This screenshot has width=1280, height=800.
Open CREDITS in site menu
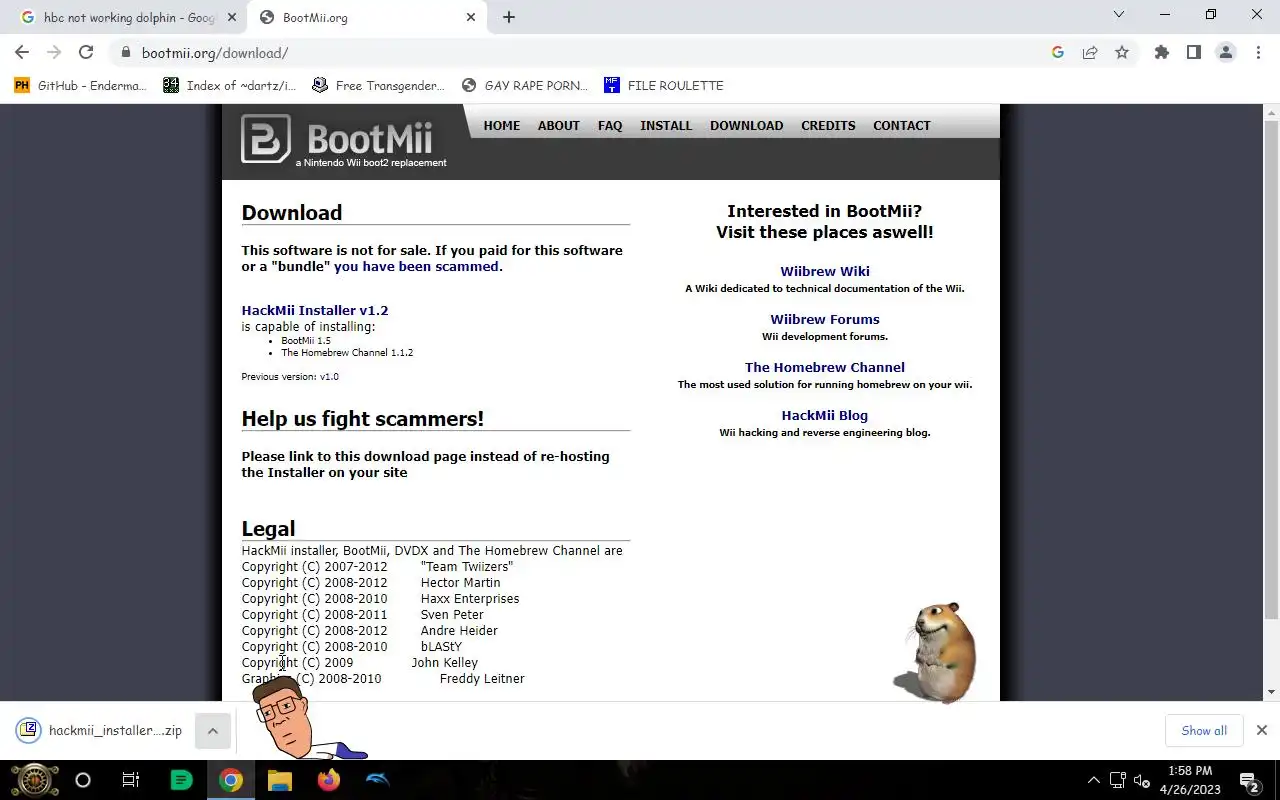(x=828, y=125)
